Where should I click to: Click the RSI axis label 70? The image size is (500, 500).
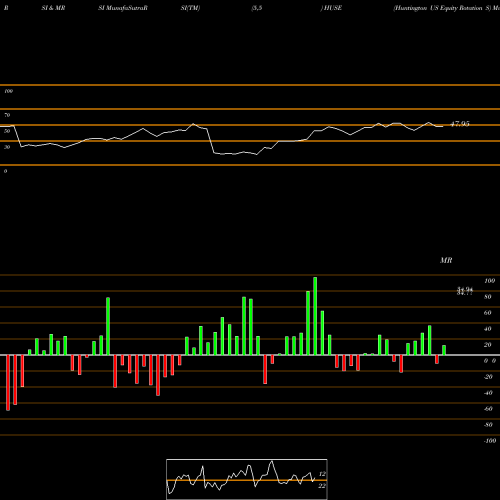7,115
